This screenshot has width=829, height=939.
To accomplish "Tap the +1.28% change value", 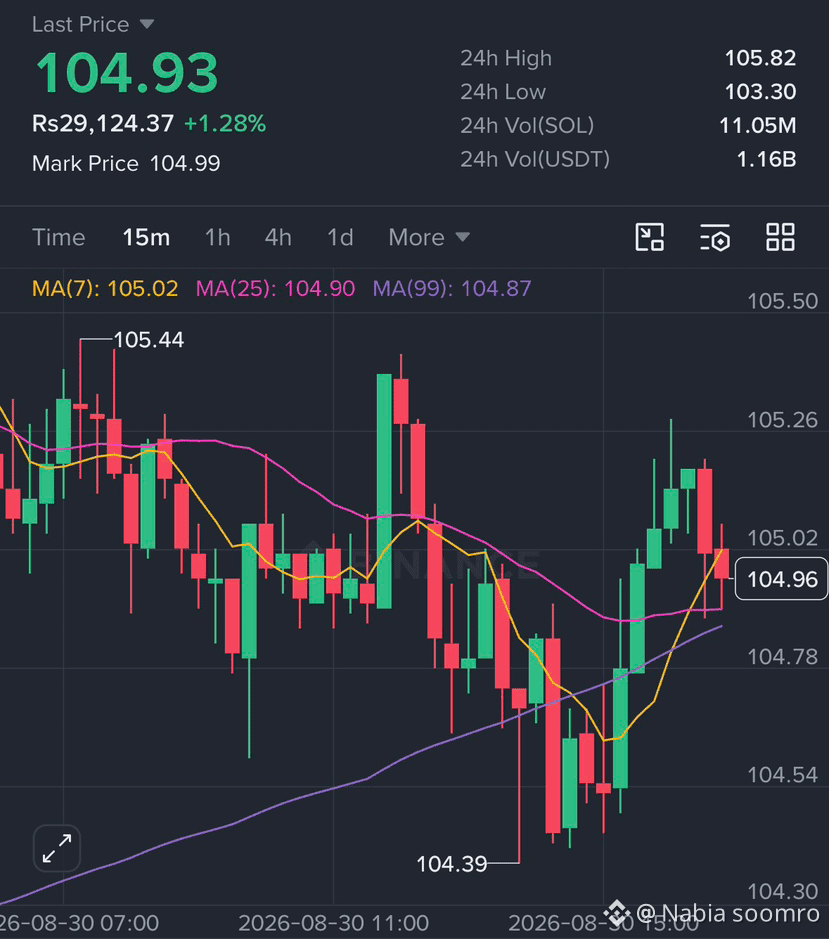I will [225, 124].
